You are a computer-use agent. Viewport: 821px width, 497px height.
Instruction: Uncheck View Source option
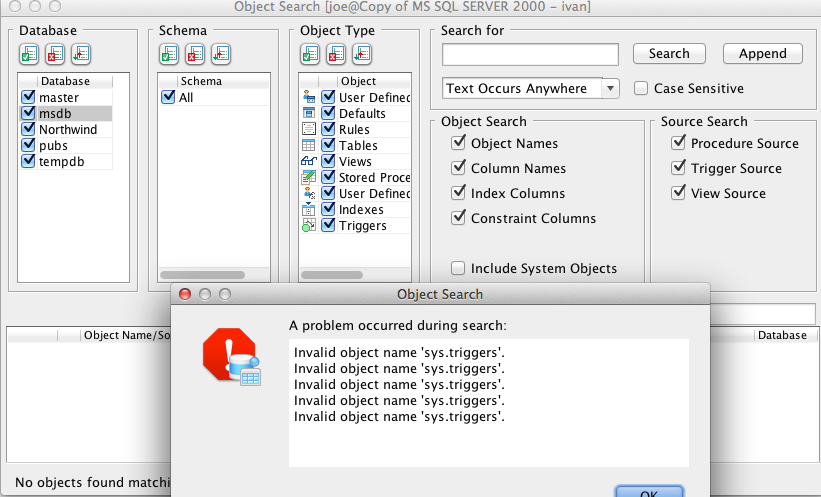point(678,193)
